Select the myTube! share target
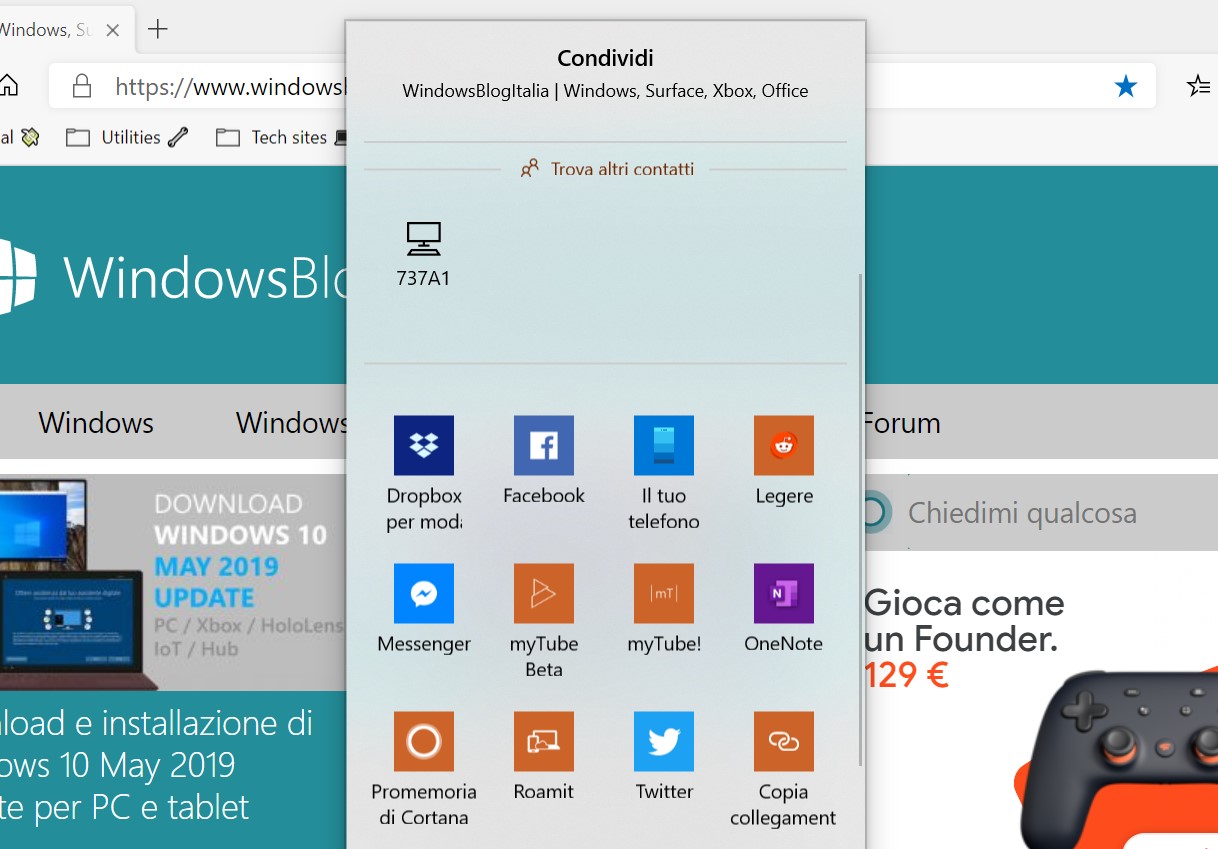1218x849 pixels. coord(664,609)
